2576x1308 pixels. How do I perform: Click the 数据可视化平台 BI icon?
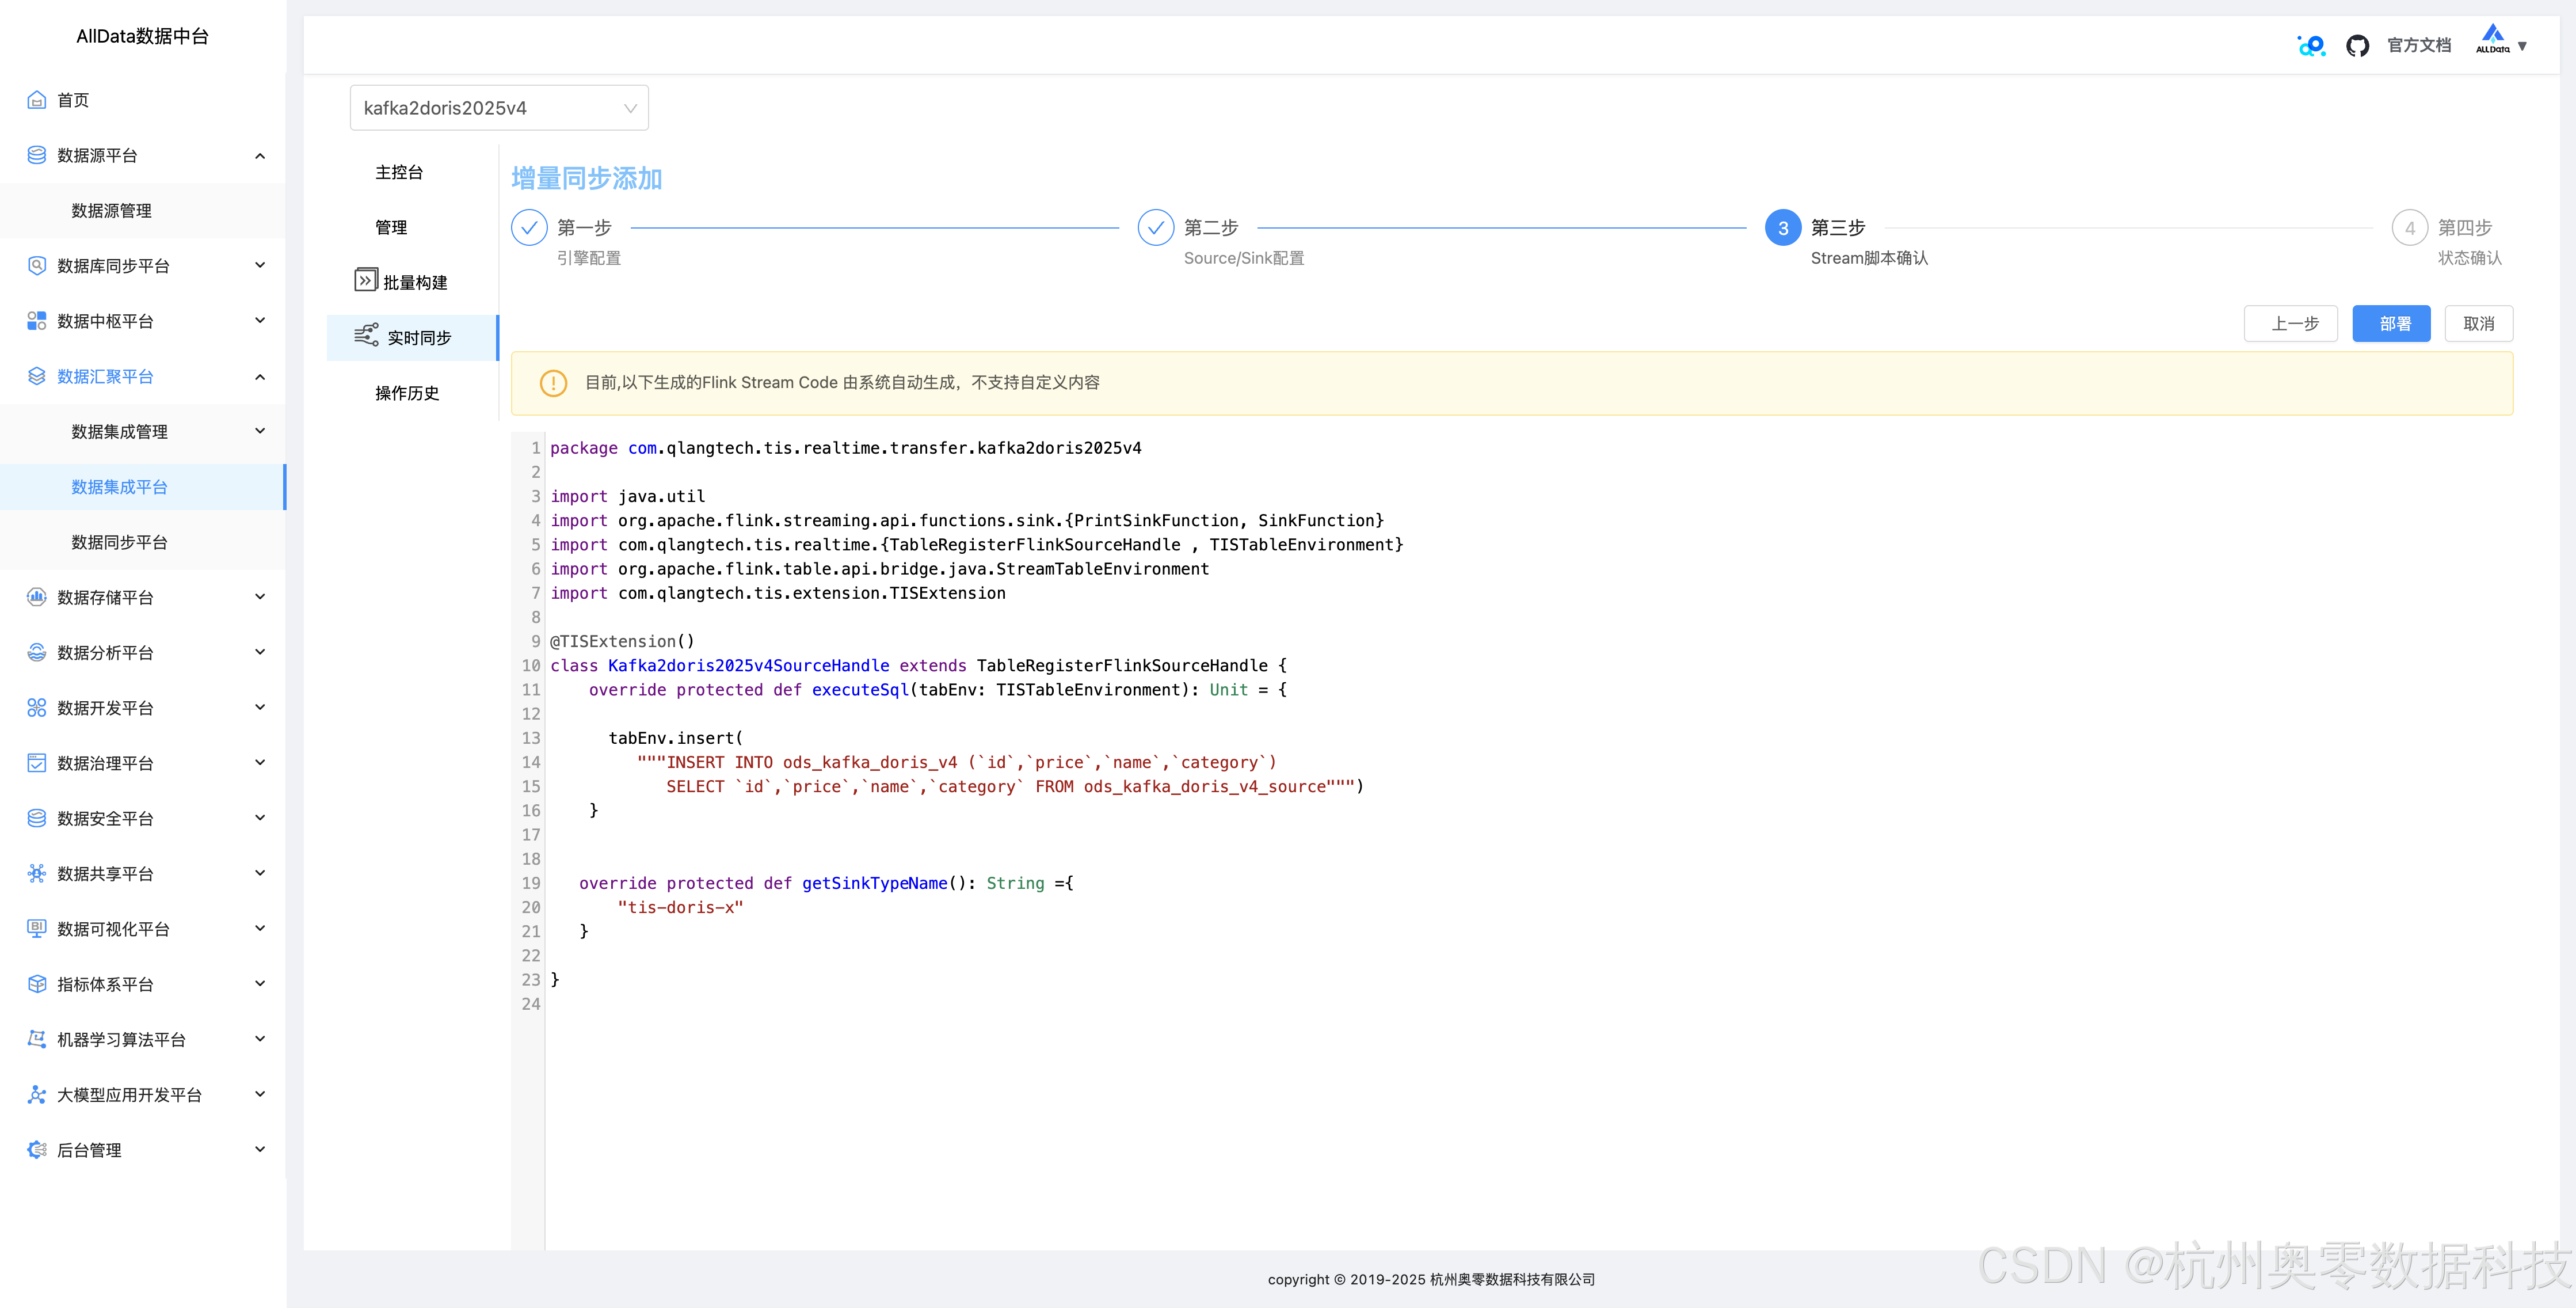click(x=37, y=928)
